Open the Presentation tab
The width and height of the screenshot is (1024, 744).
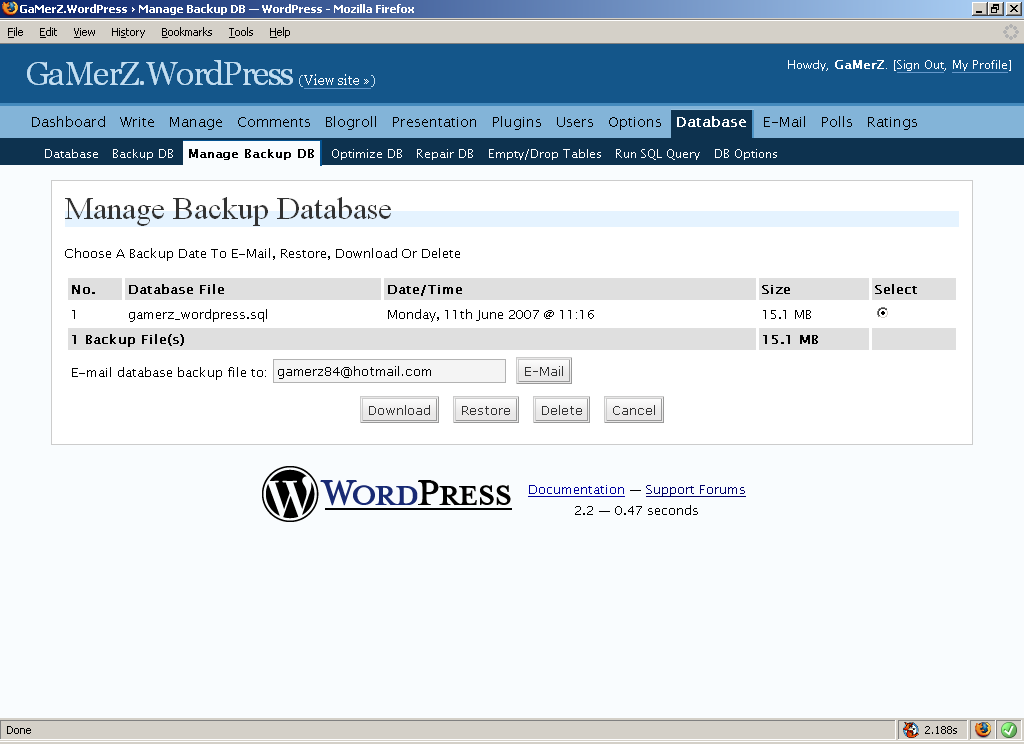(434, 122)
